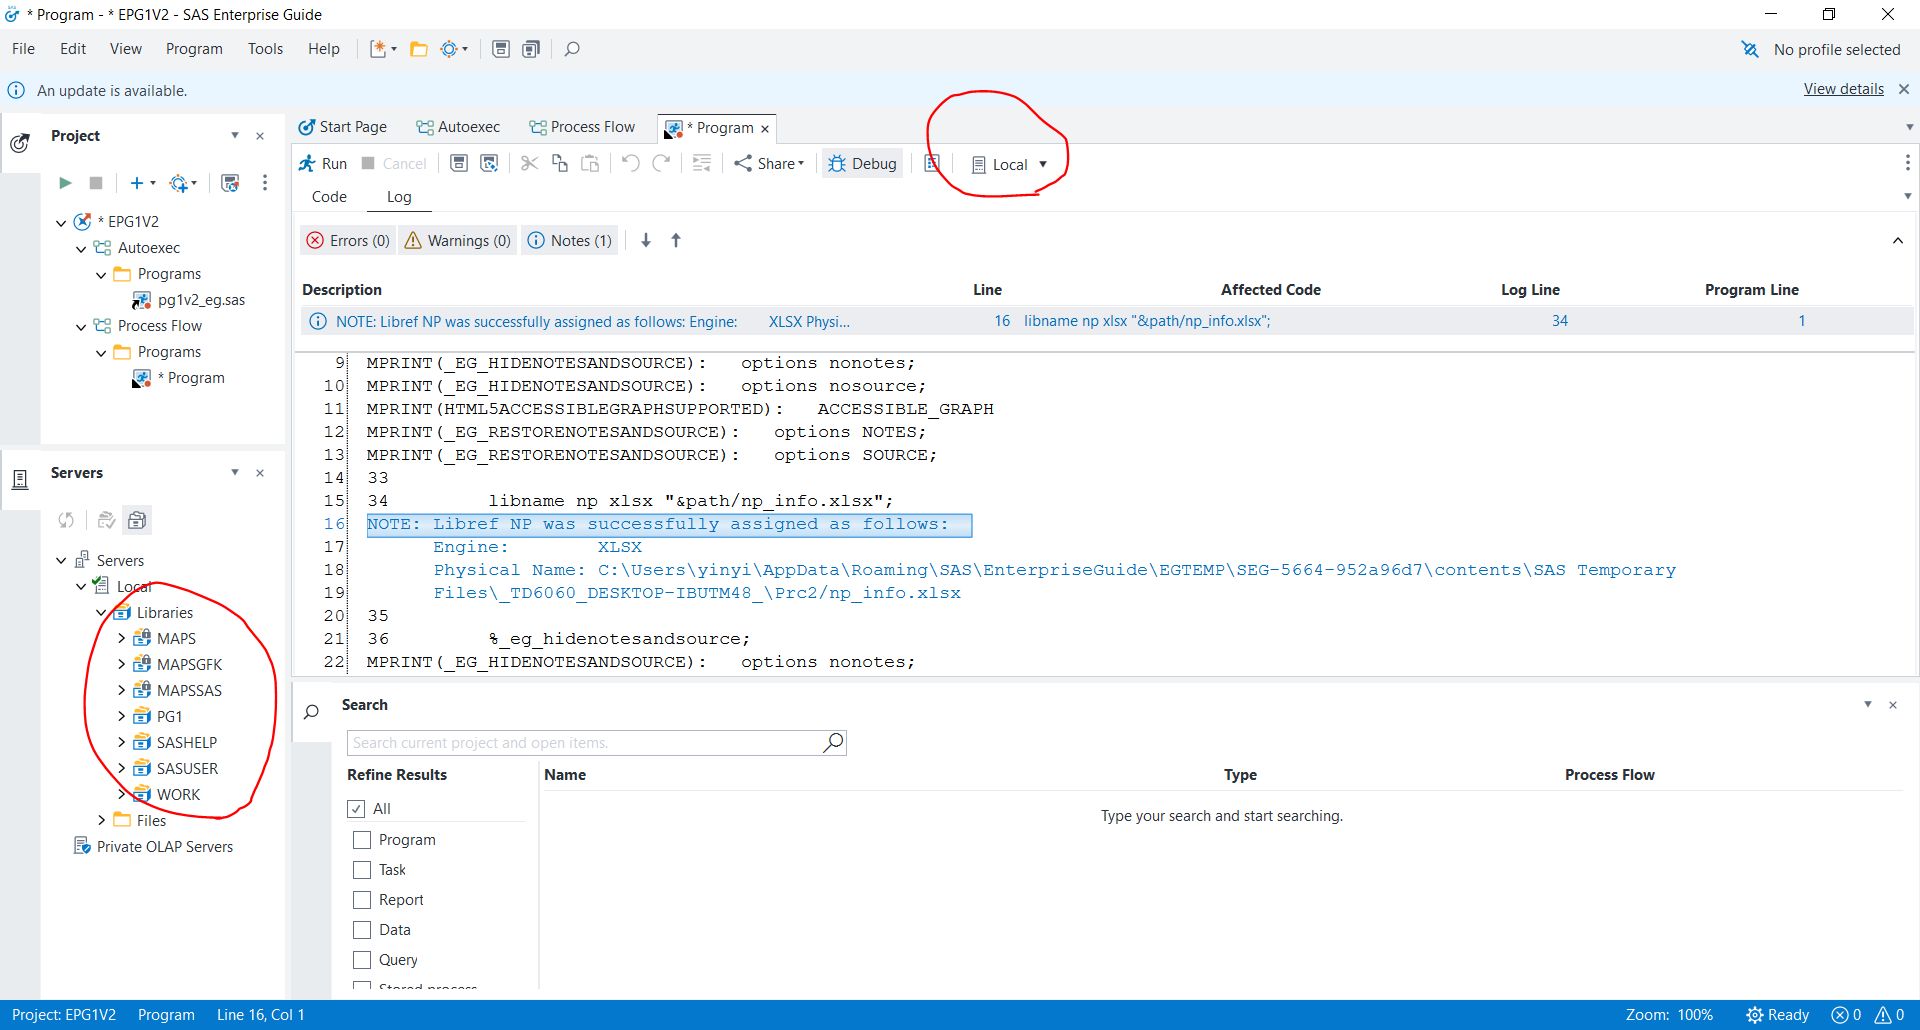Expand the SASHELP library
The width and height of the screenshot is (1920, 1030).
[122, 742]
